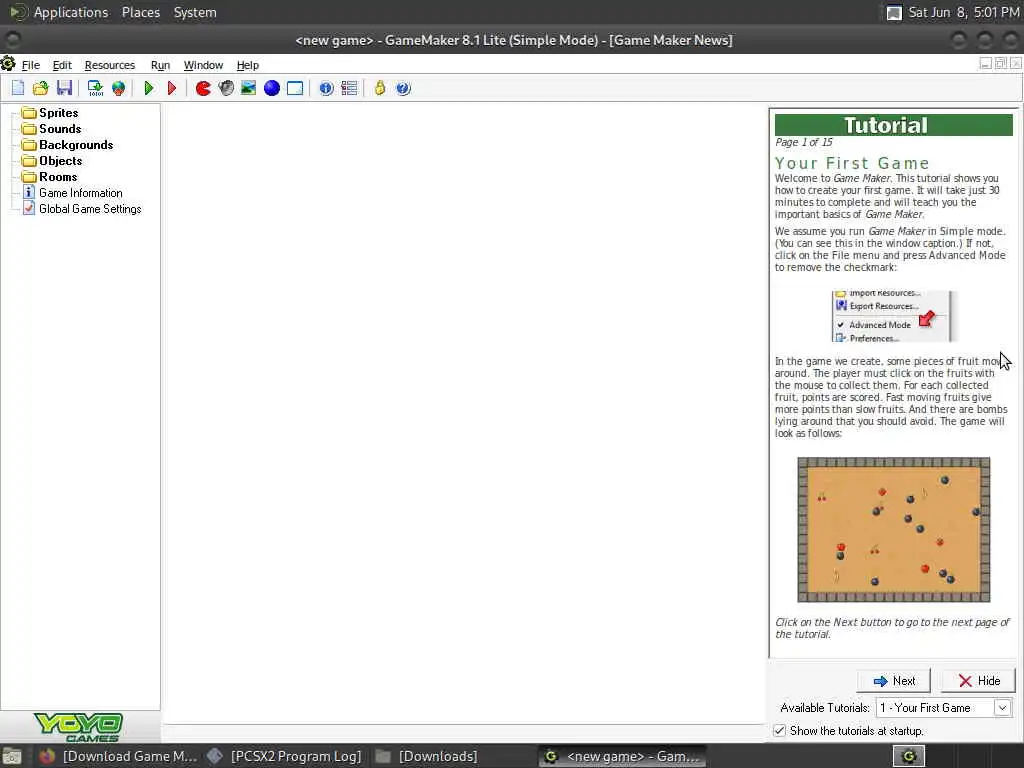This screenshot has width=1024, height=768.
Task: Click the YoYo Games logo
Action: click(79, 727)
